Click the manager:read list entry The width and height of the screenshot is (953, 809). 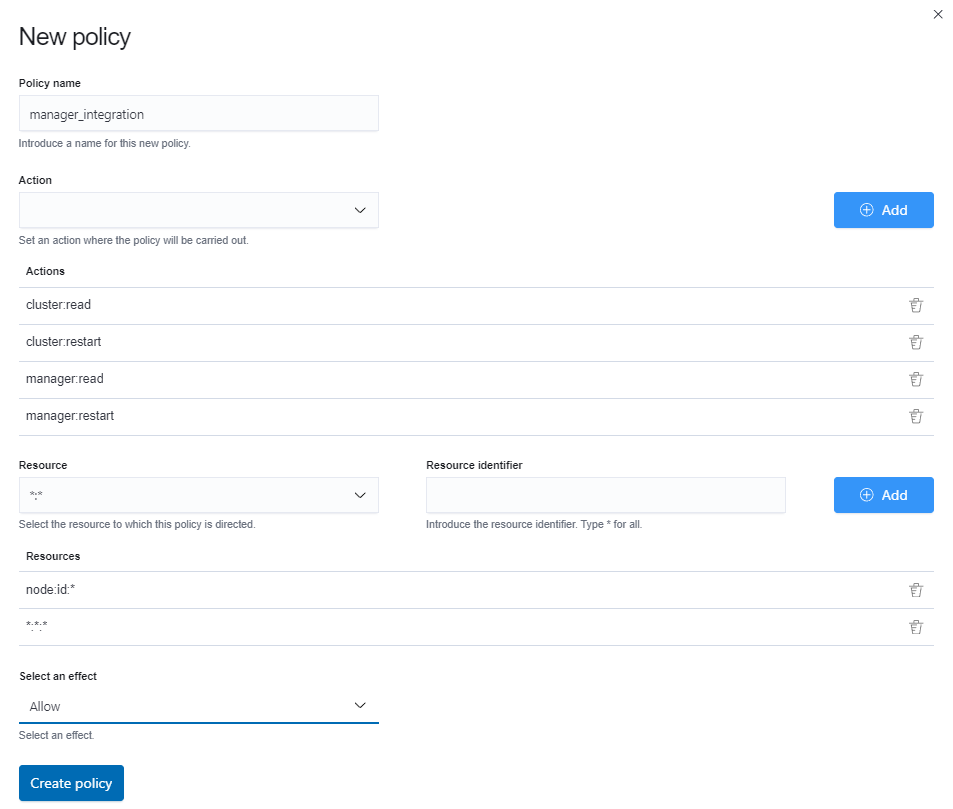[x=65, y=379]
